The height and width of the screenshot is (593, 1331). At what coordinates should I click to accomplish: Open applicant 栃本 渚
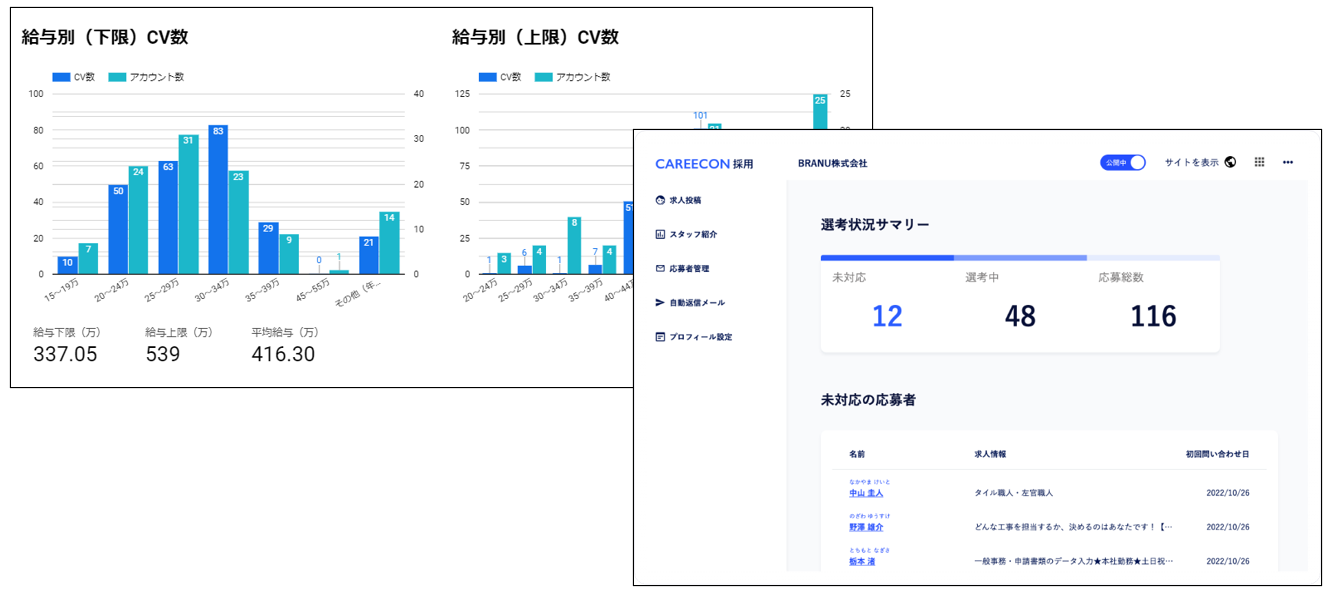pos(862,562)
